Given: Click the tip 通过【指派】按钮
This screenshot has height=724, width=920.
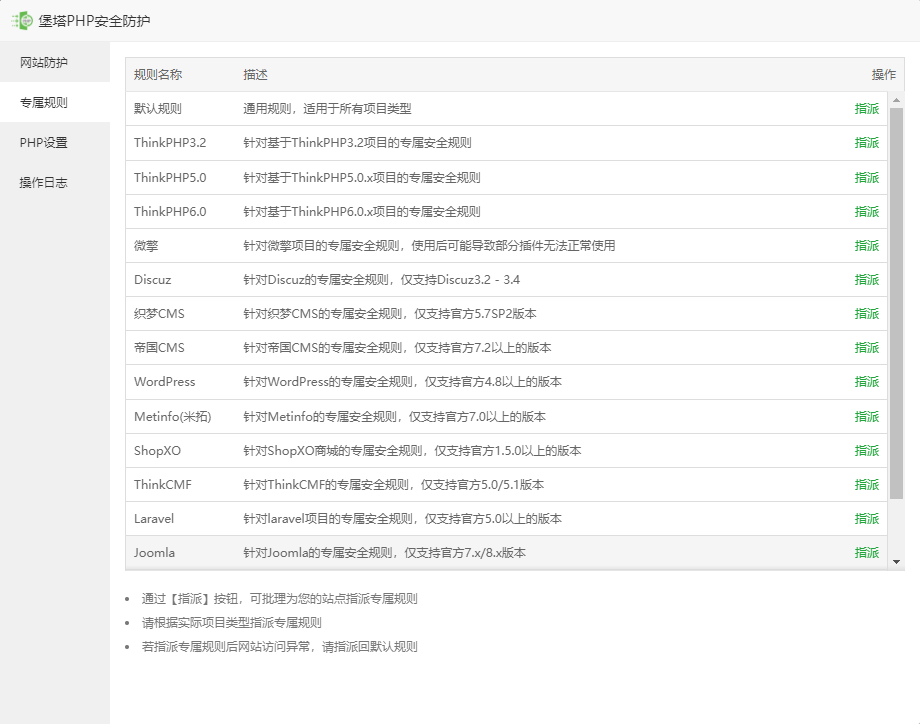Looking at the screenshot, I should (x=279, y=598).
